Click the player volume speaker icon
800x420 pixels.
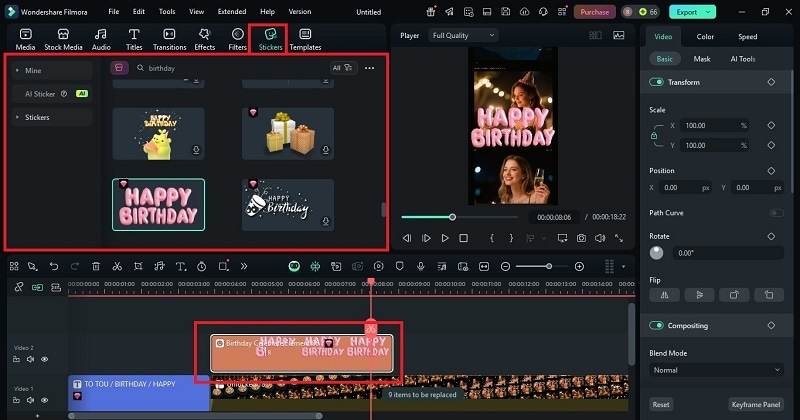pyautogui.click(x=600, y=238)
